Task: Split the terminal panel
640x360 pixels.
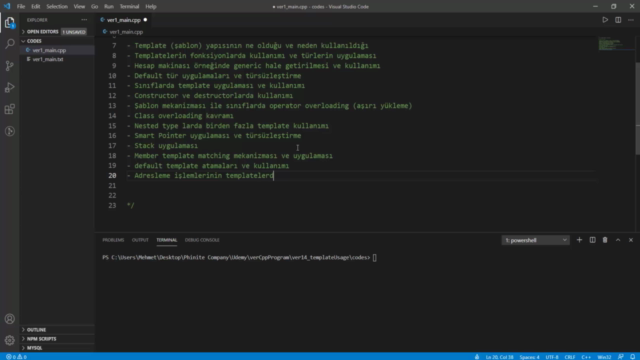Action: [x=592, y=240]
